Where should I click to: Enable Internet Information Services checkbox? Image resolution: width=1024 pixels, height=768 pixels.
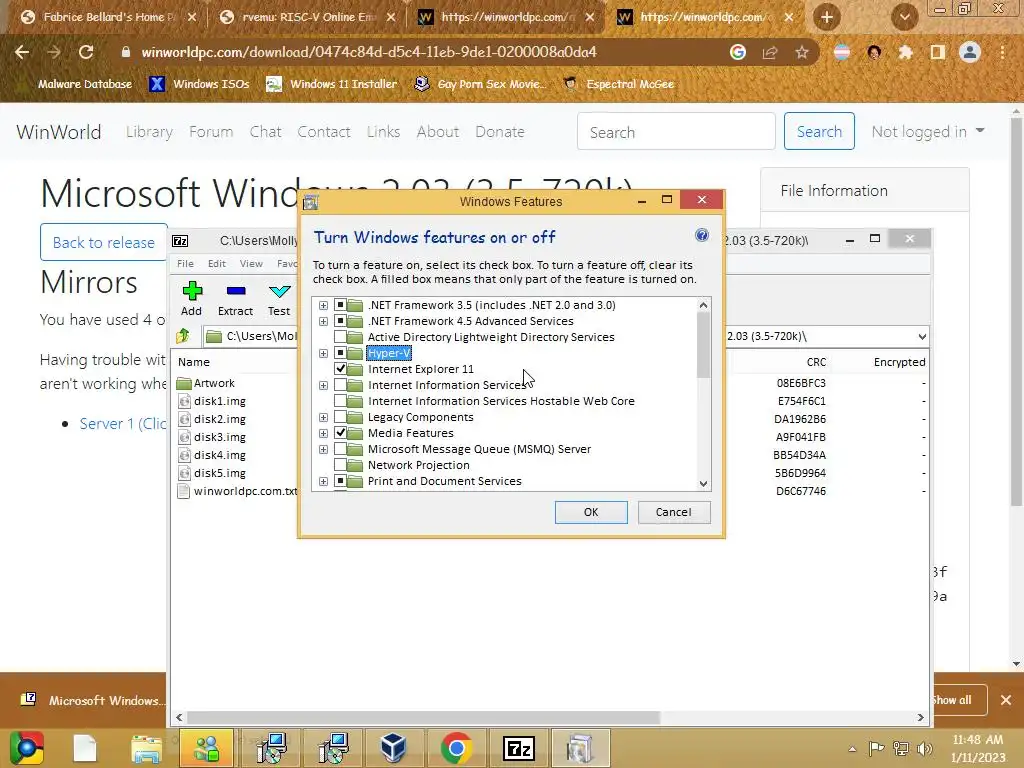[x=340, y=385]
